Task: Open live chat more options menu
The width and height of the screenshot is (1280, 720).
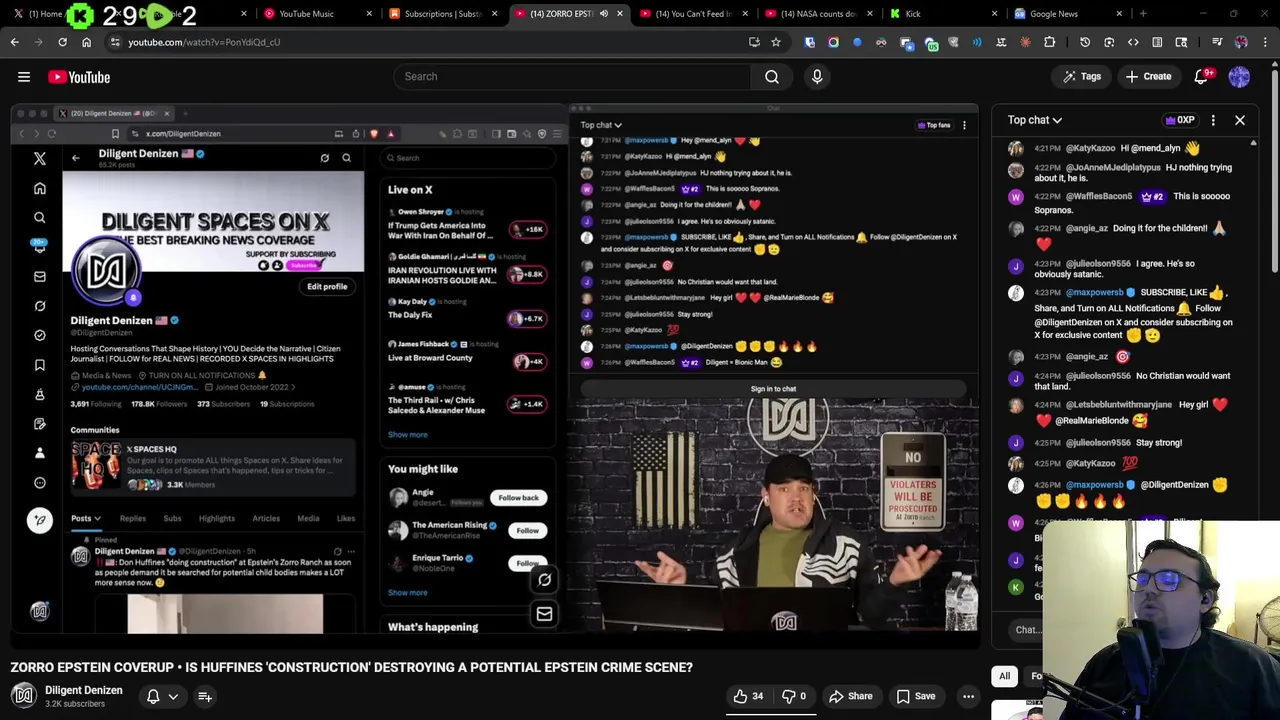Action: (x=1213, y=120)
